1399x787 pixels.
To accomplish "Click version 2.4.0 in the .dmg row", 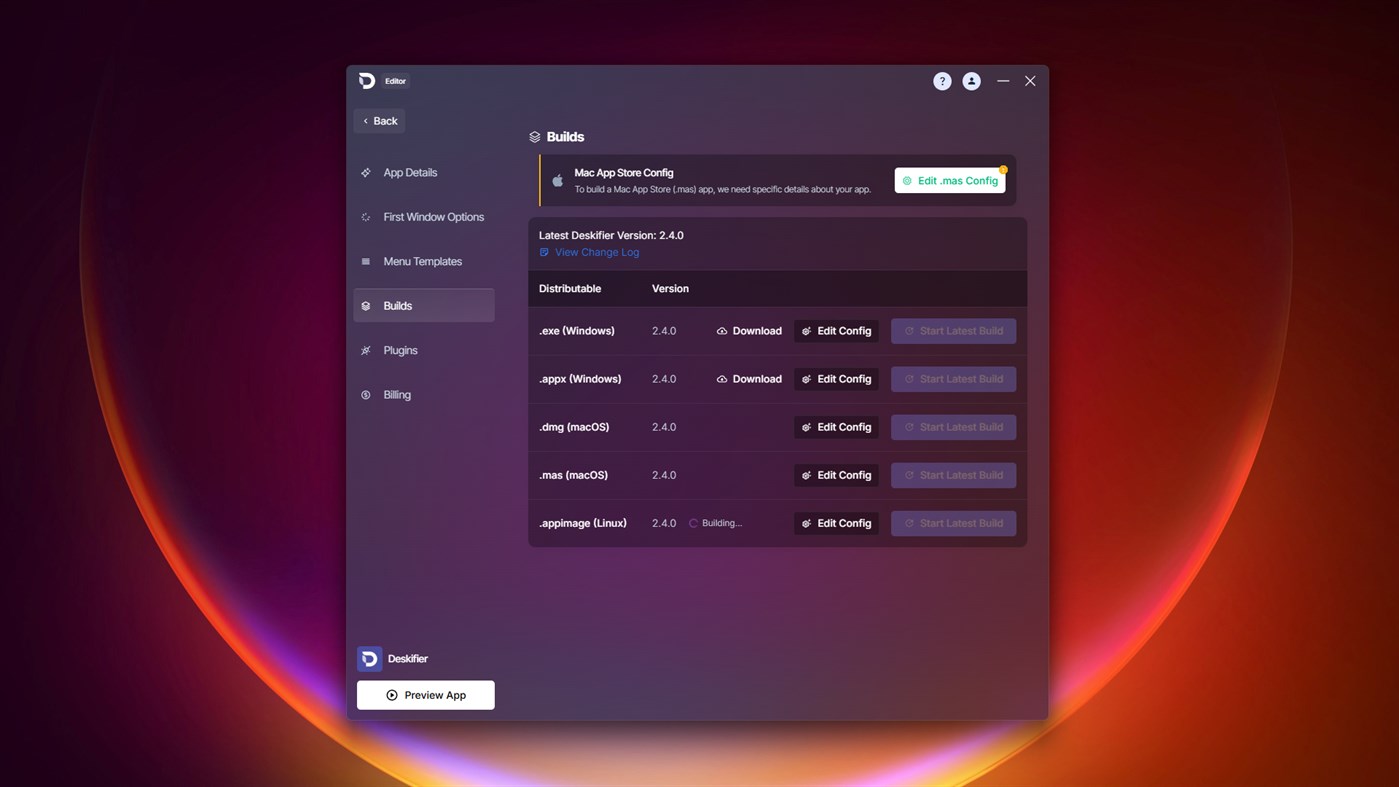I will click(x=664, y=427).
